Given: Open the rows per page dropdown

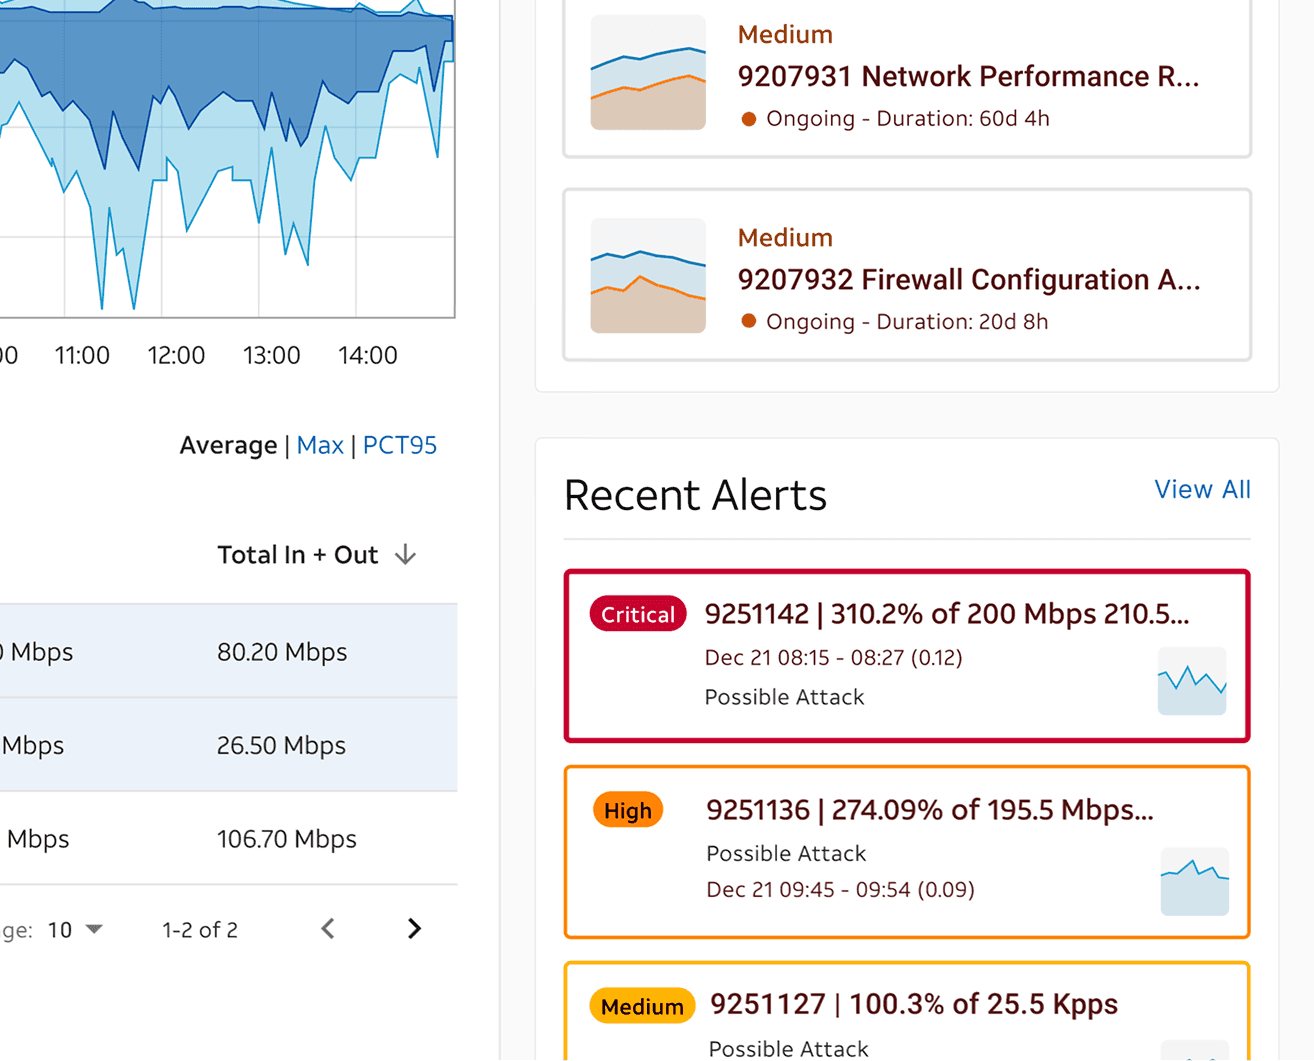Looking at the screenshot, I should pyautogui.click(x=75, y=930).
